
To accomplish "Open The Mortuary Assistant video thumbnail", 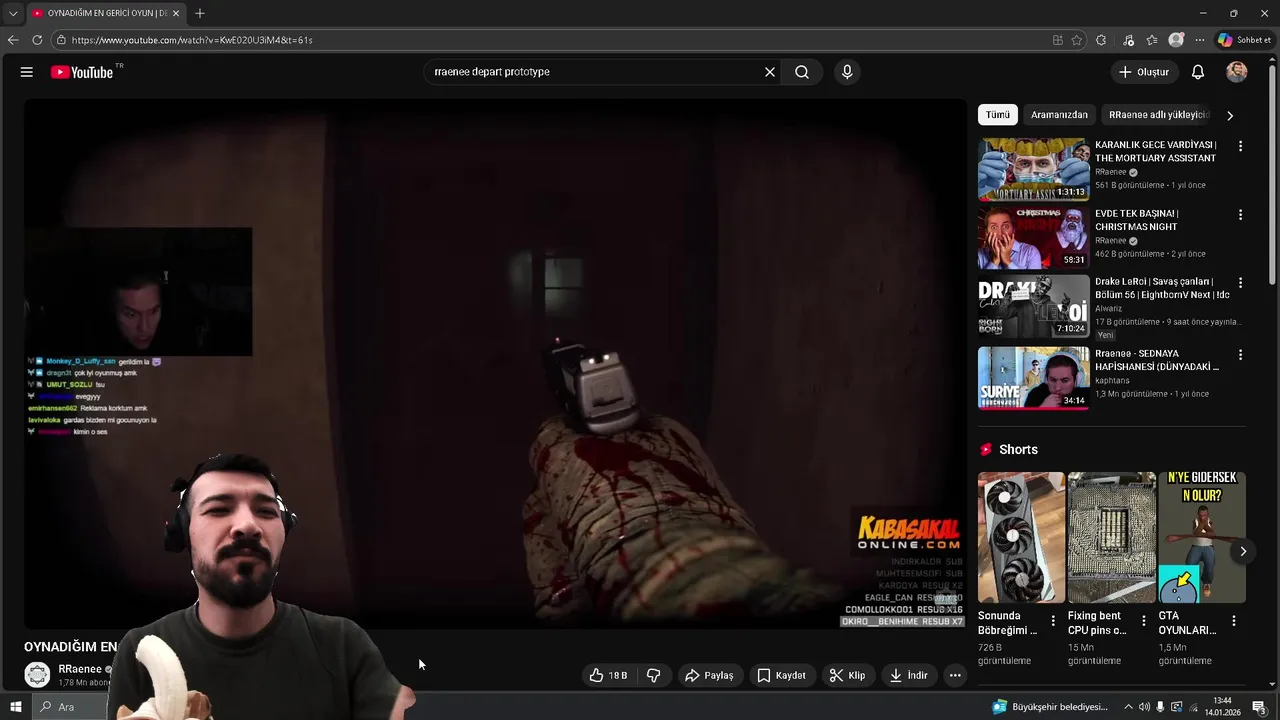I will point(1033,170).
